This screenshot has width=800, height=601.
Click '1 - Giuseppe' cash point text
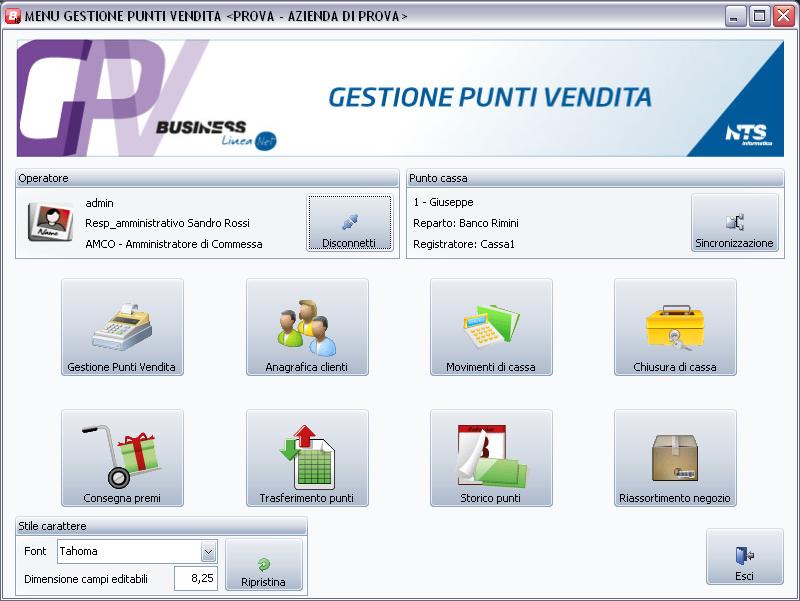443,202
